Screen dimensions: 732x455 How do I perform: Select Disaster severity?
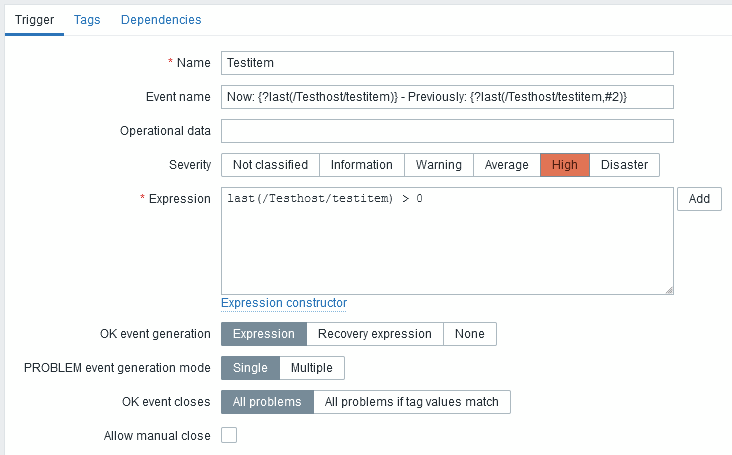point(624,165)
